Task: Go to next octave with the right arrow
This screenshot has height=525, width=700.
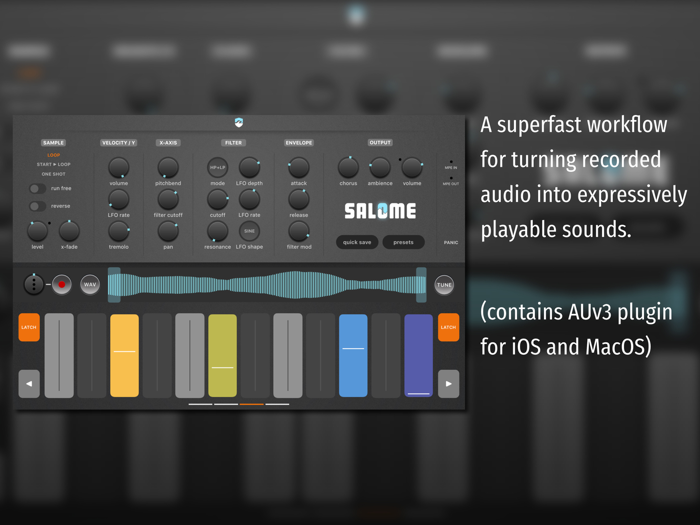Action: [449, 383]
